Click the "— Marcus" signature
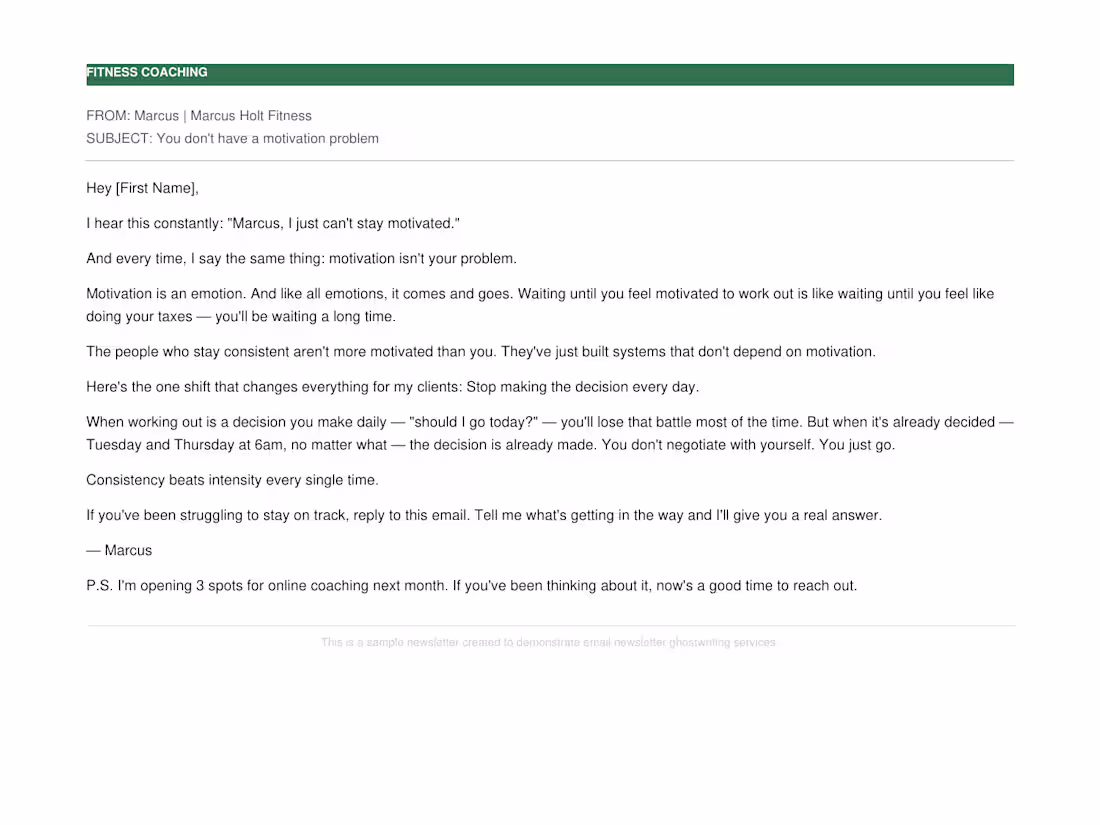The image size is (1100, 825). pos(119,551)
